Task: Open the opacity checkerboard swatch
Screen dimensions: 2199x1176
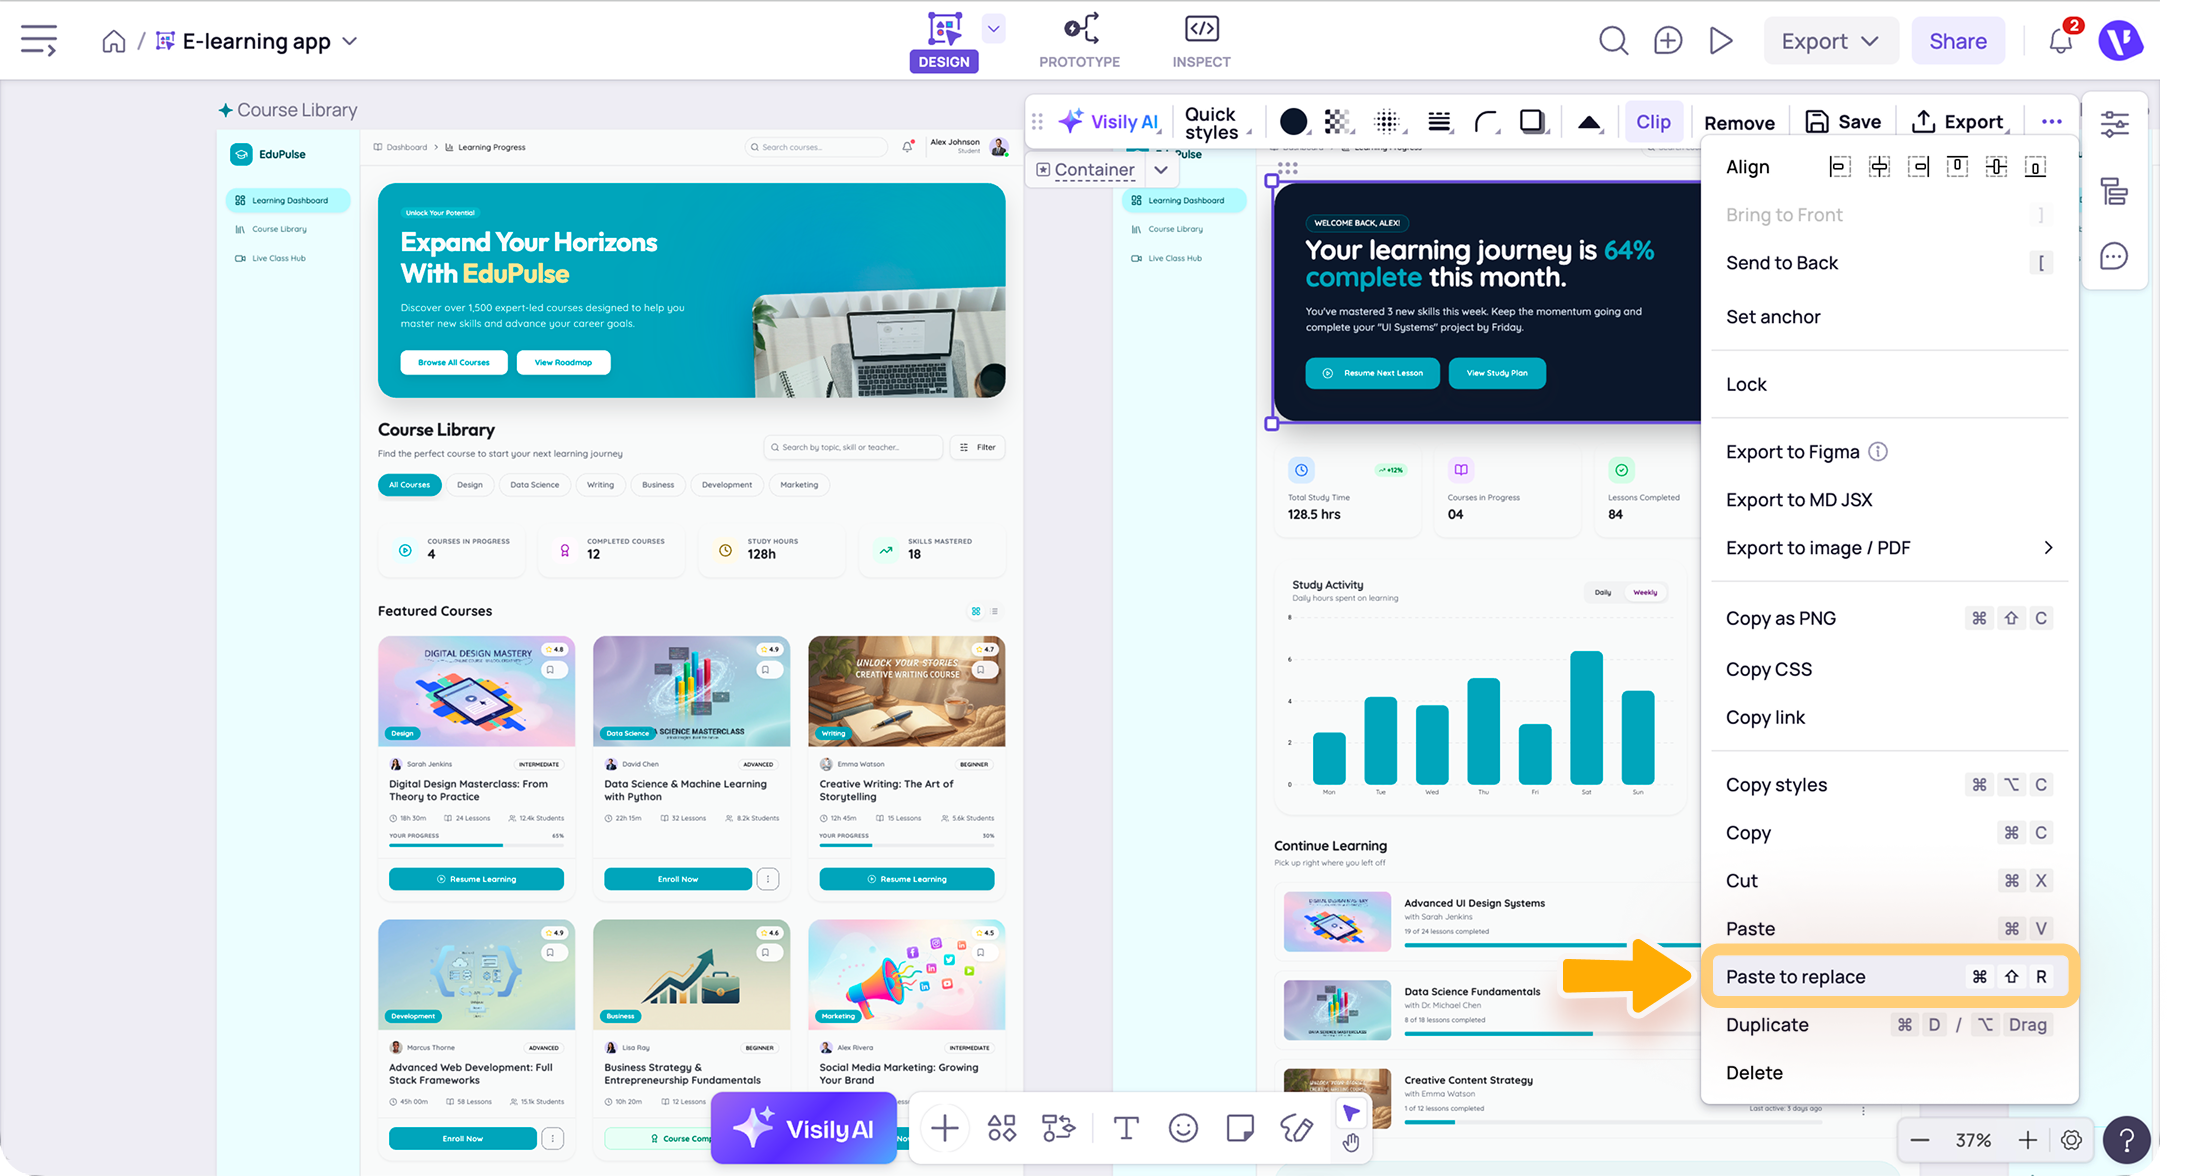Action: click(1337, 122)
